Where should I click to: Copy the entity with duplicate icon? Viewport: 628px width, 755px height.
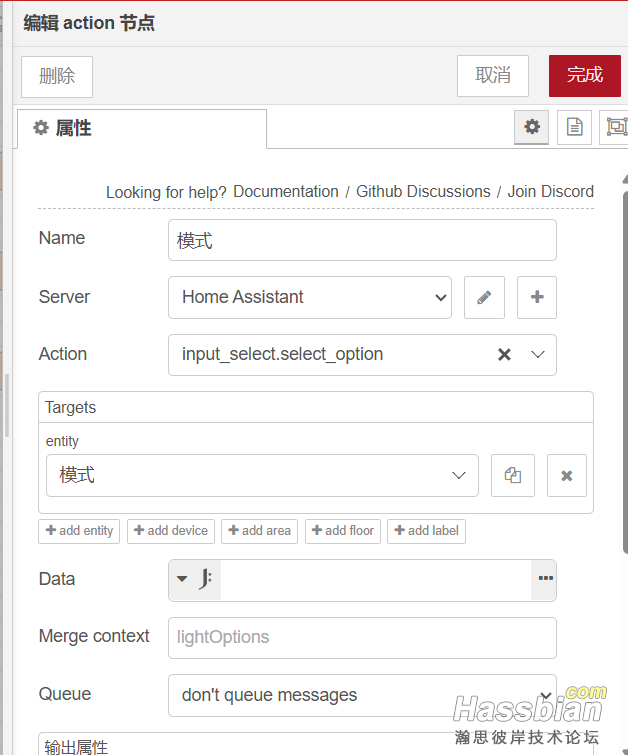tap(512, 475)
